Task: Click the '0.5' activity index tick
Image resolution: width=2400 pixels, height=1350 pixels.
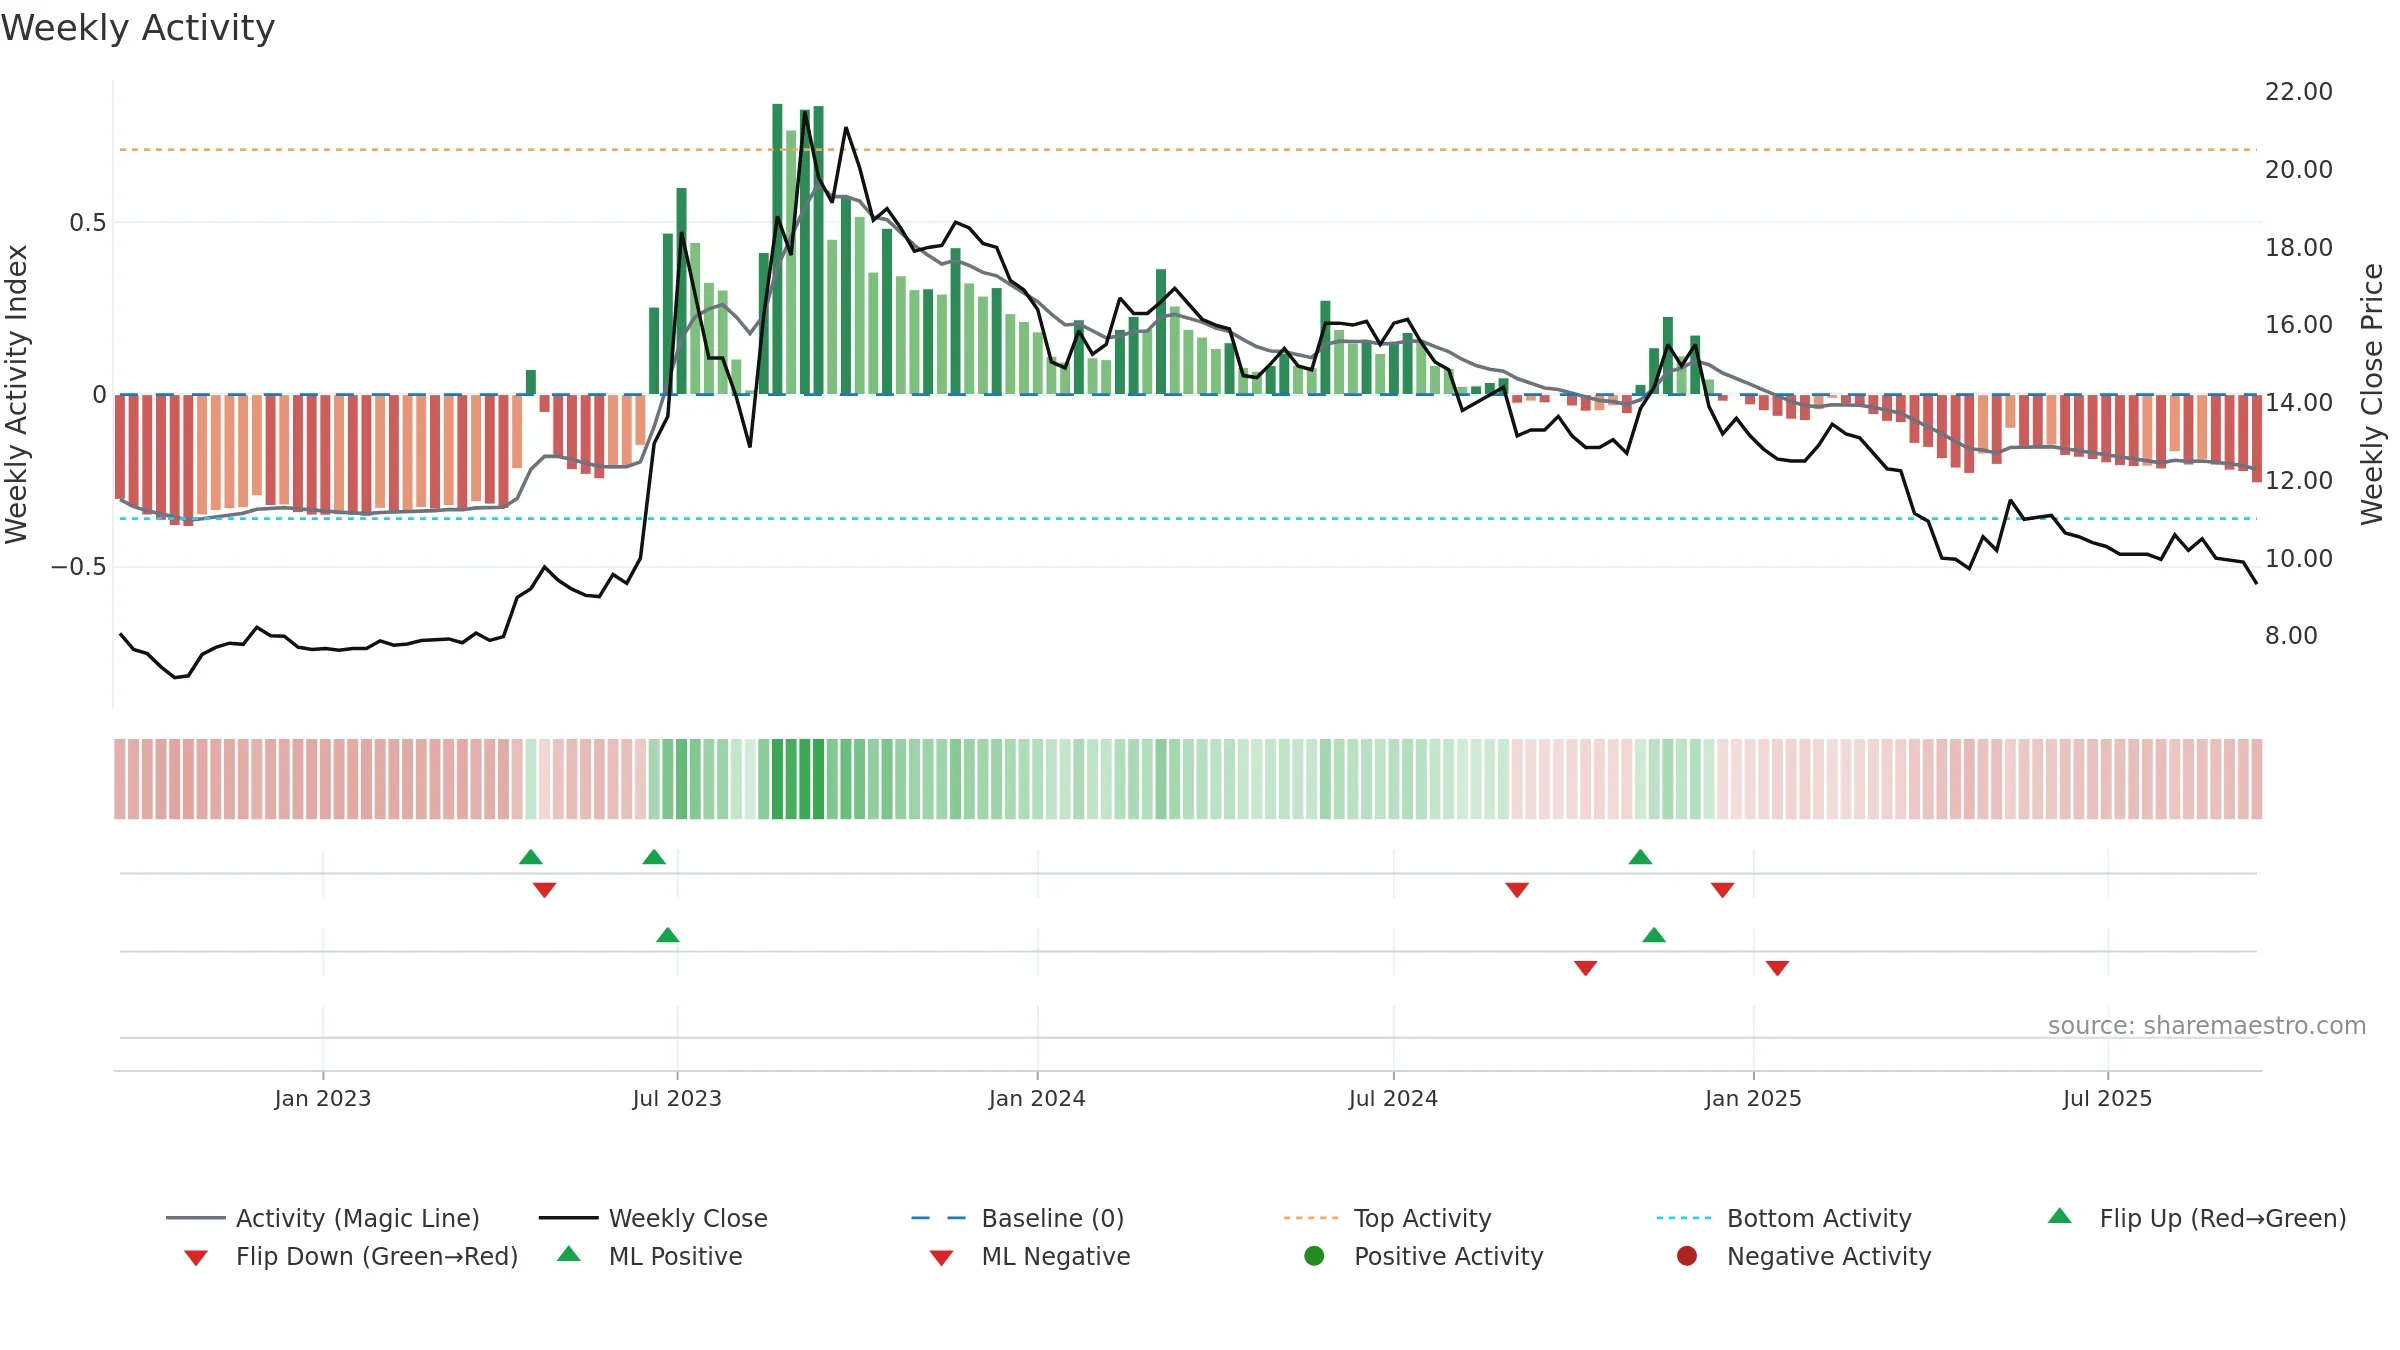Action: pyautogui.click(x=87, y=223)
